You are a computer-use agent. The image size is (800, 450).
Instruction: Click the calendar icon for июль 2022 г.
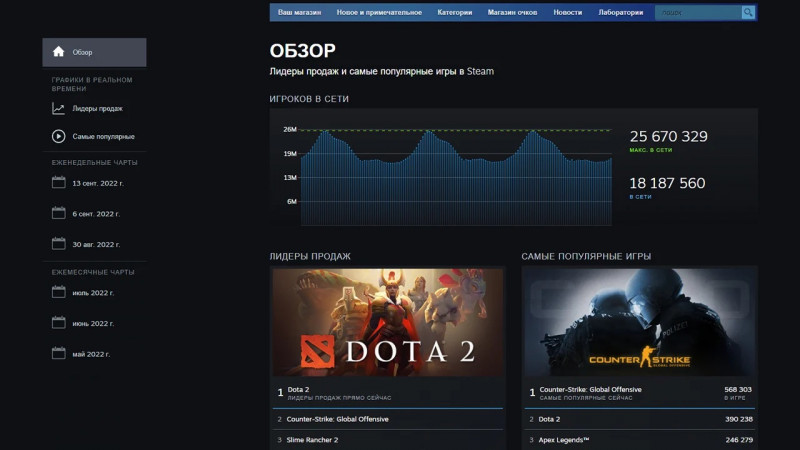[59, 292]
